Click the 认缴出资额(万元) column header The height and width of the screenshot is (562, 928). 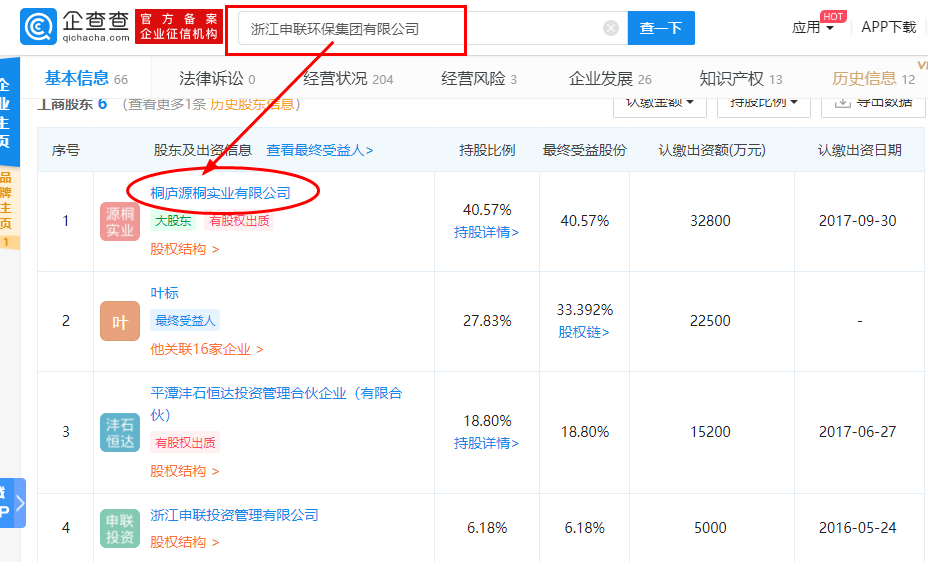(712, 150)
